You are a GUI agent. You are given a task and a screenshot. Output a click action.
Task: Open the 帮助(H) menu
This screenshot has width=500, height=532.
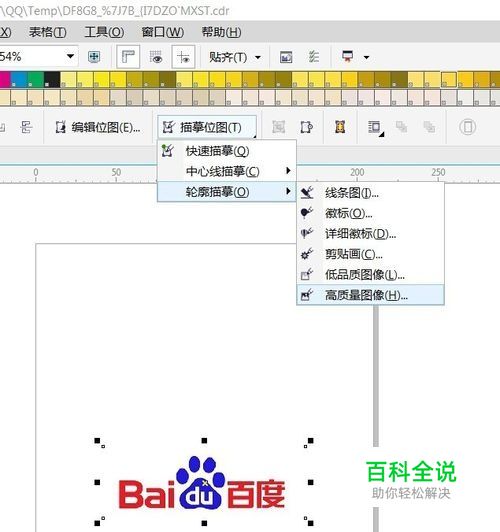222,33
